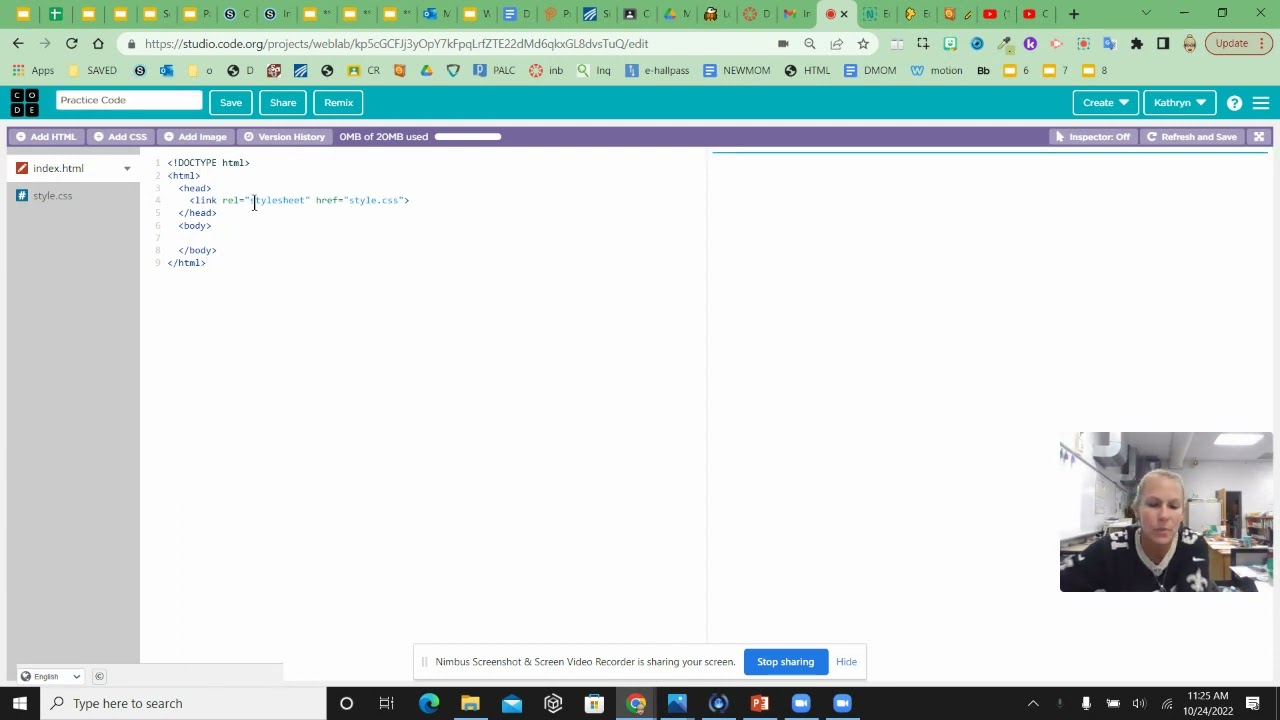Open the Extensions puzzle icon
Image resolution: width=1280 pixels, height=720 pixels.
1137,44
